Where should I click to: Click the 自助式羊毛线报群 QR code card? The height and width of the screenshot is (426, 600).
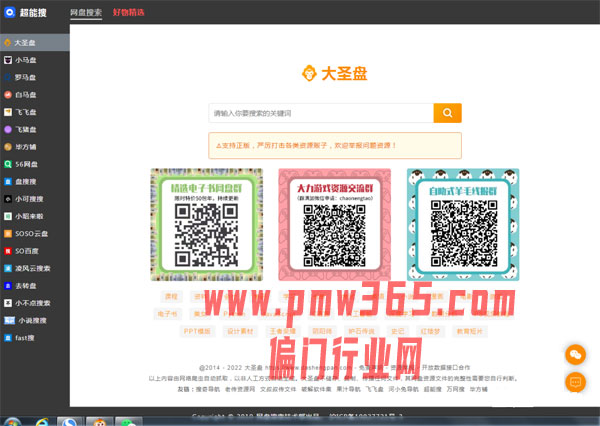pyautogui.click(x=463, y=225)
